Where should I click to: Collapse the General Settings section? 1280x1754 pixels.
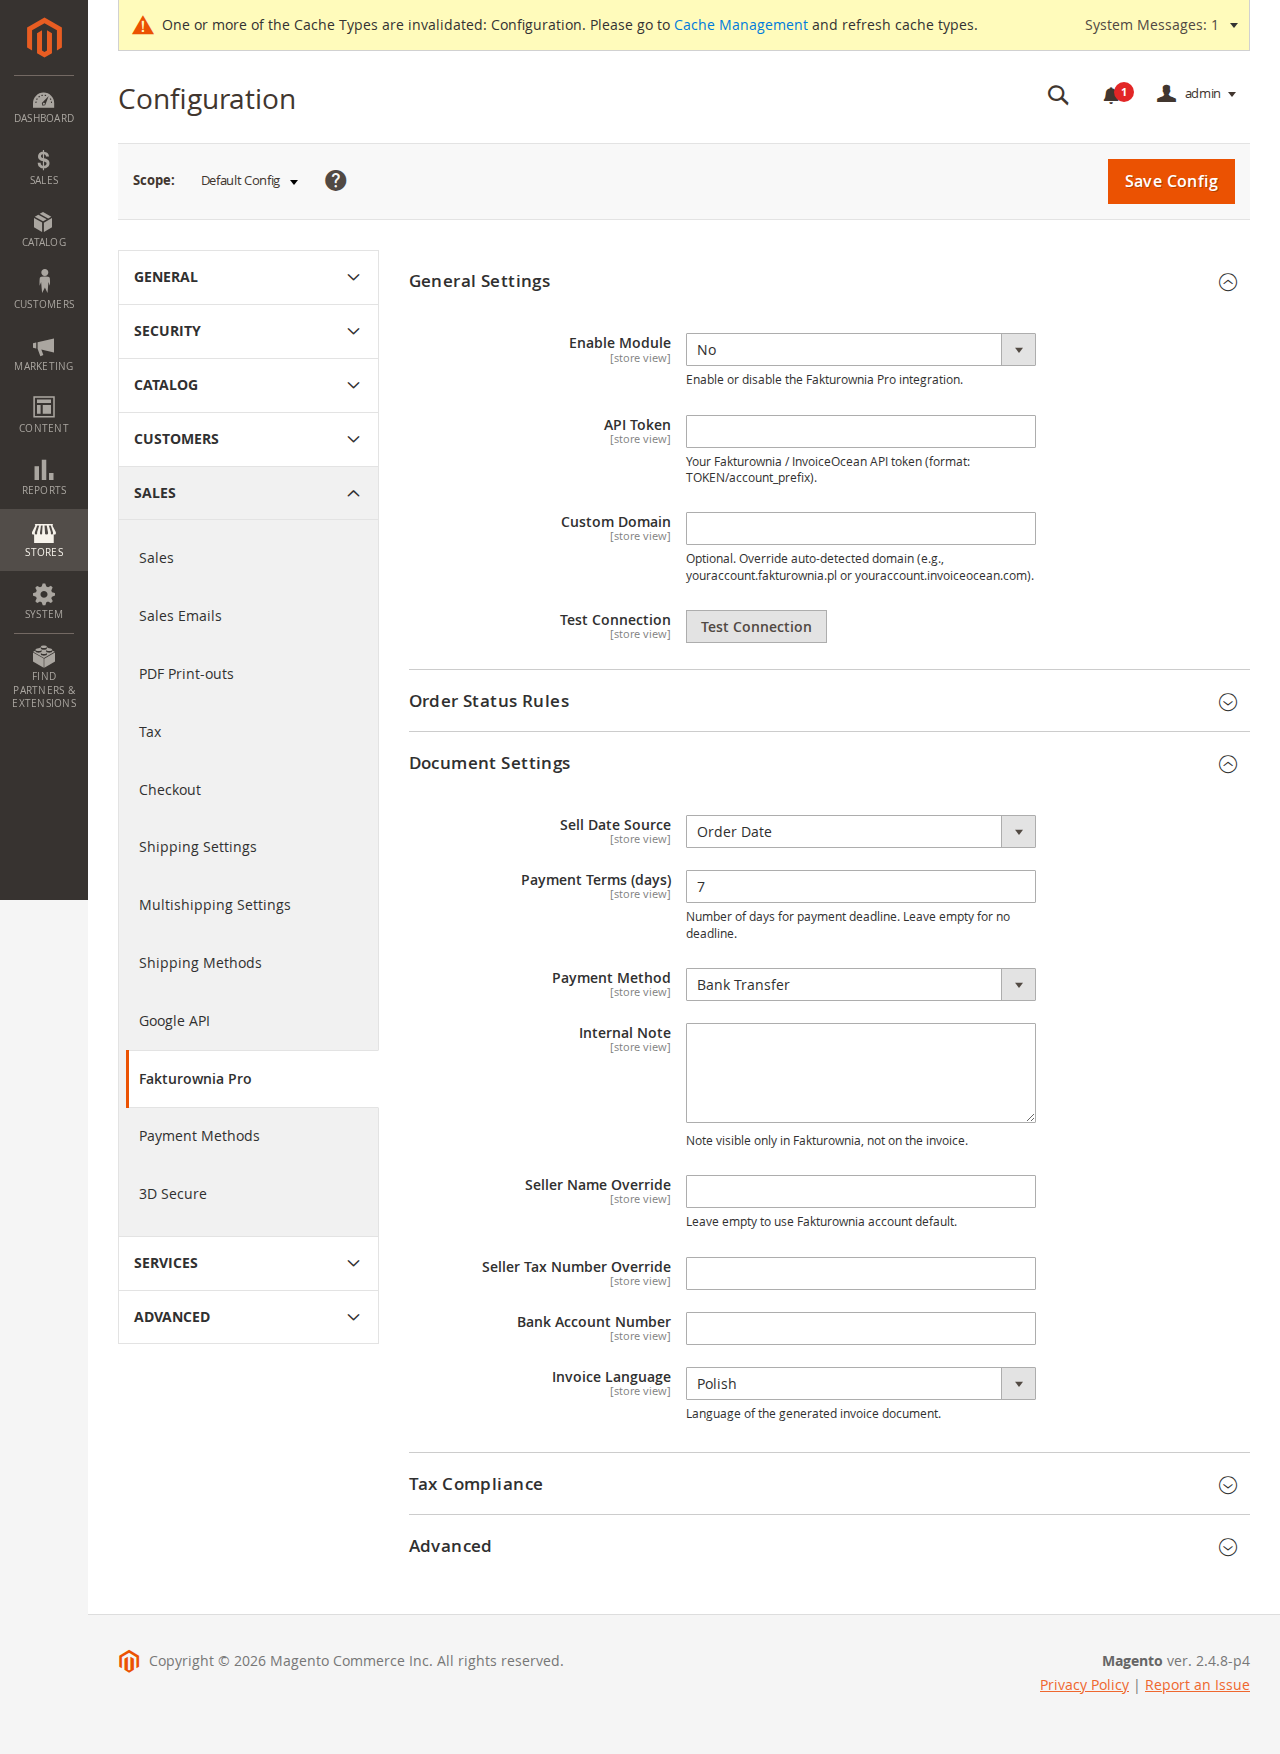tap(1228, 282)
